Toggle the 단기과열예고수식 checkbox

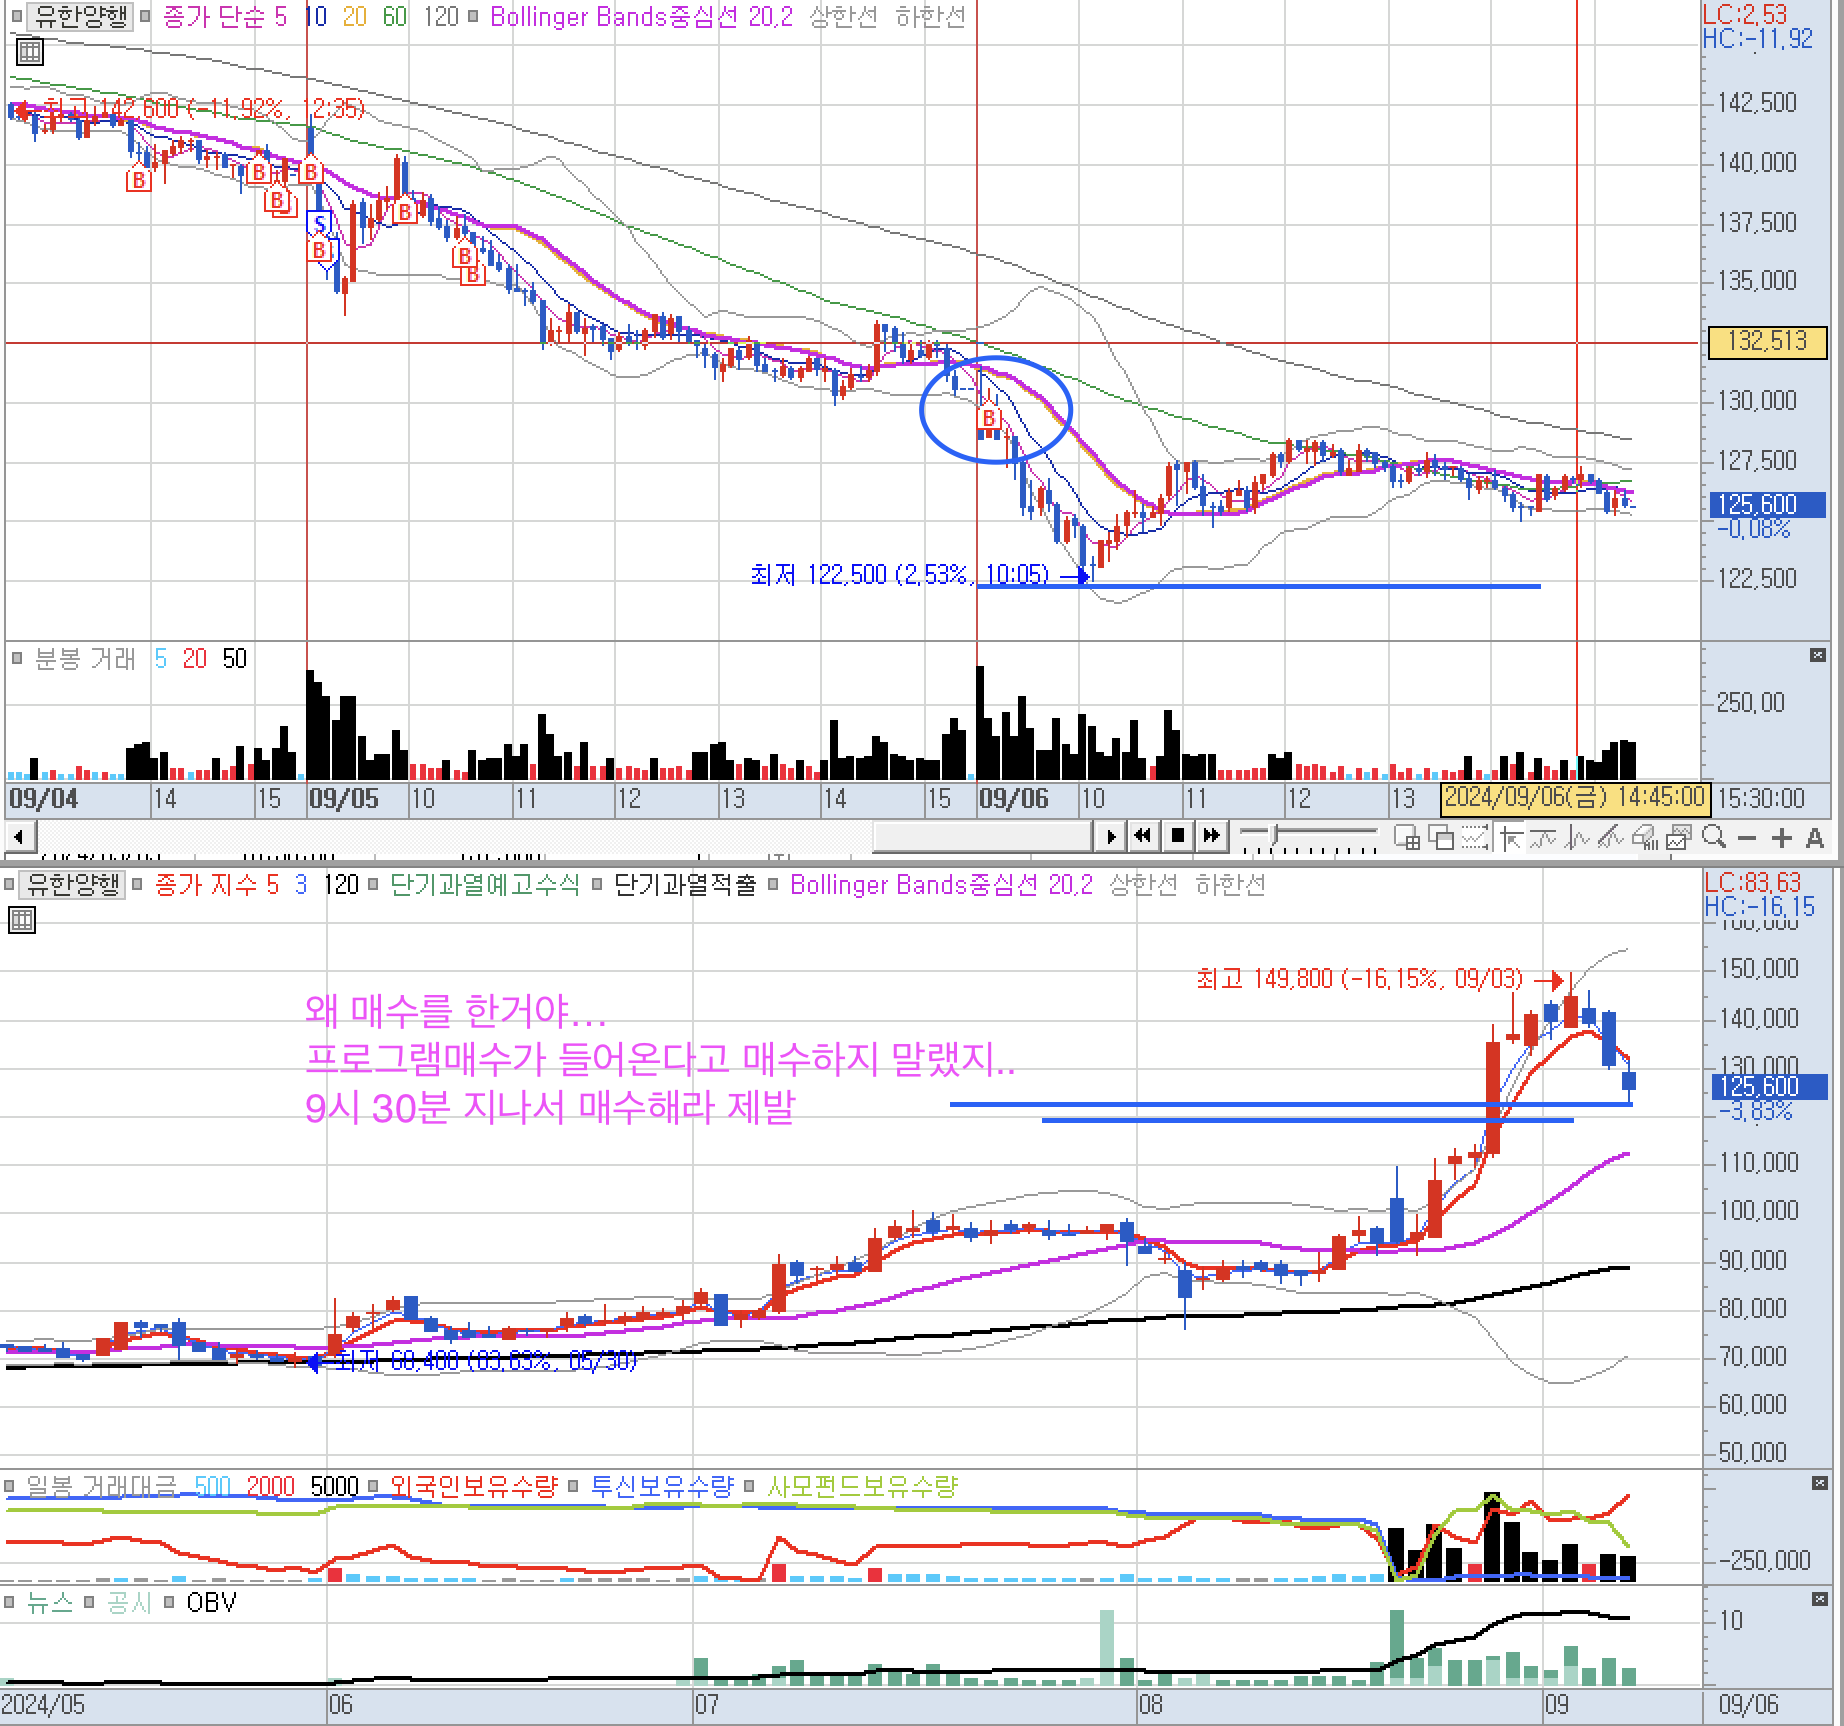pyautogui.click(x=373, y=885)
